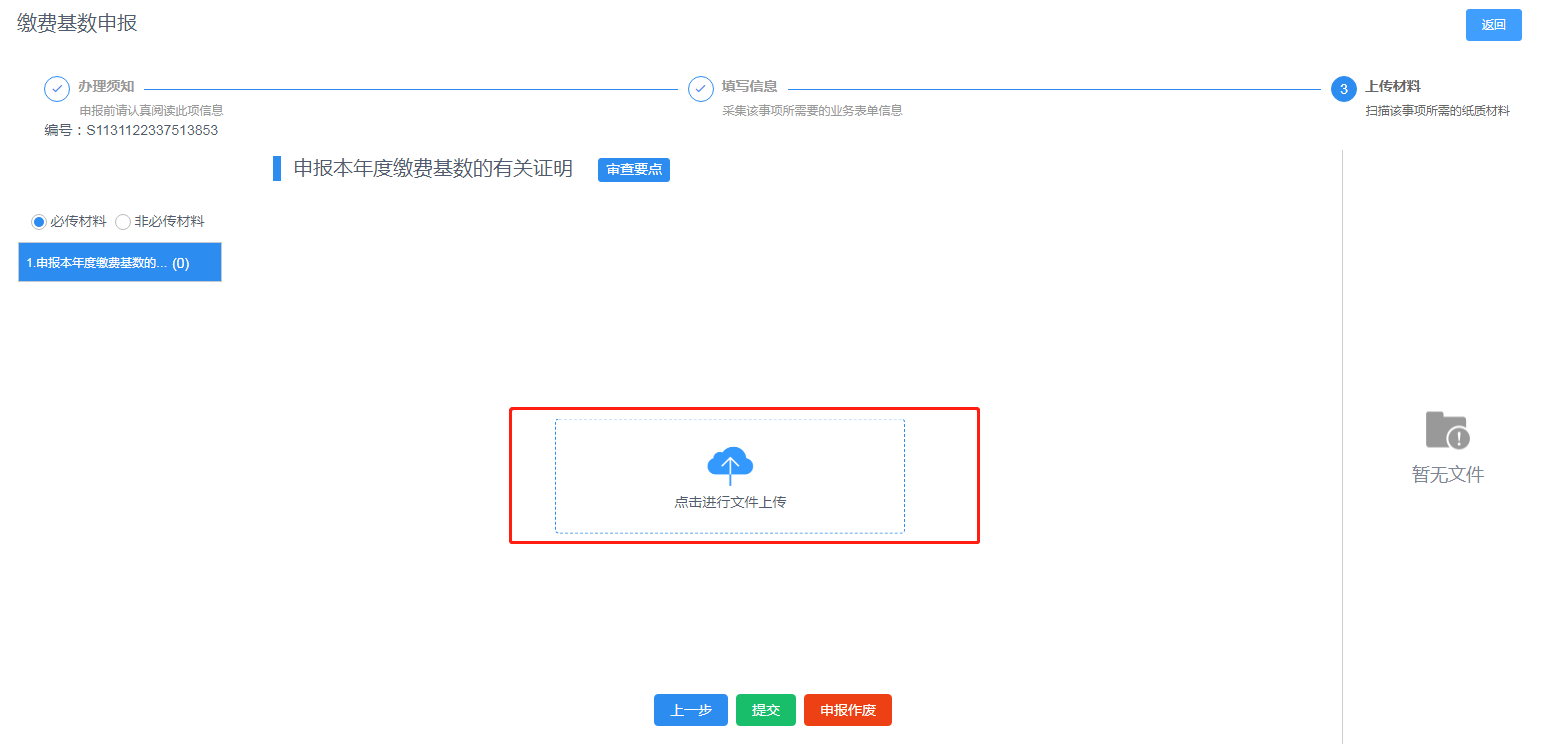This screenshot has width=1554, height=749.
Task: Click the 上传材料 step label
Action: 1392,87
